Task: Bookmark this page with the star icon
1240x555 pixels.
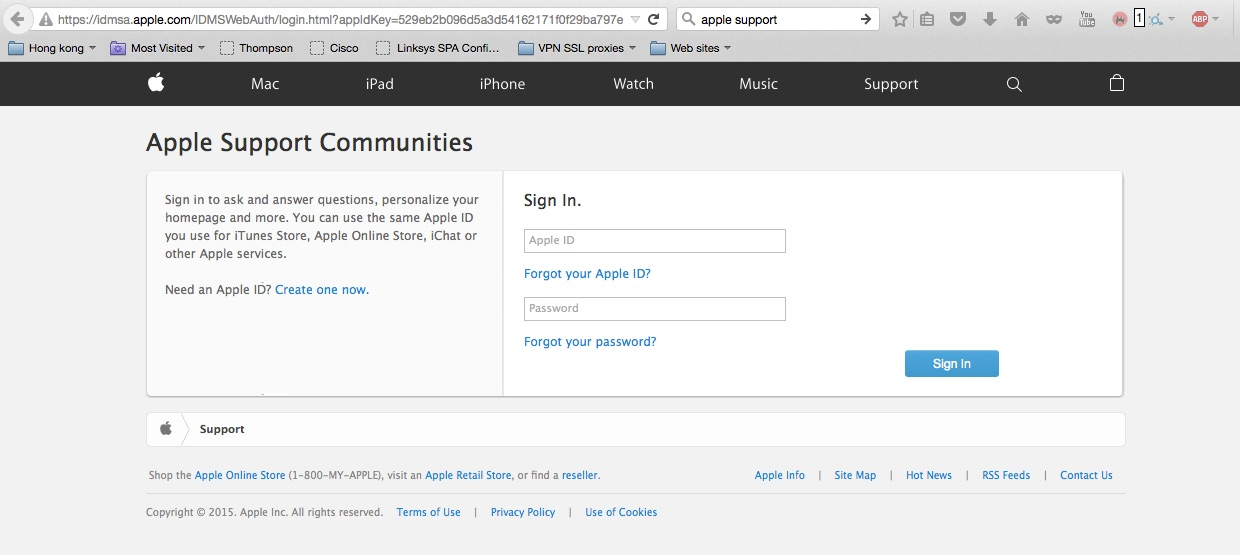Action: (900, 19)
